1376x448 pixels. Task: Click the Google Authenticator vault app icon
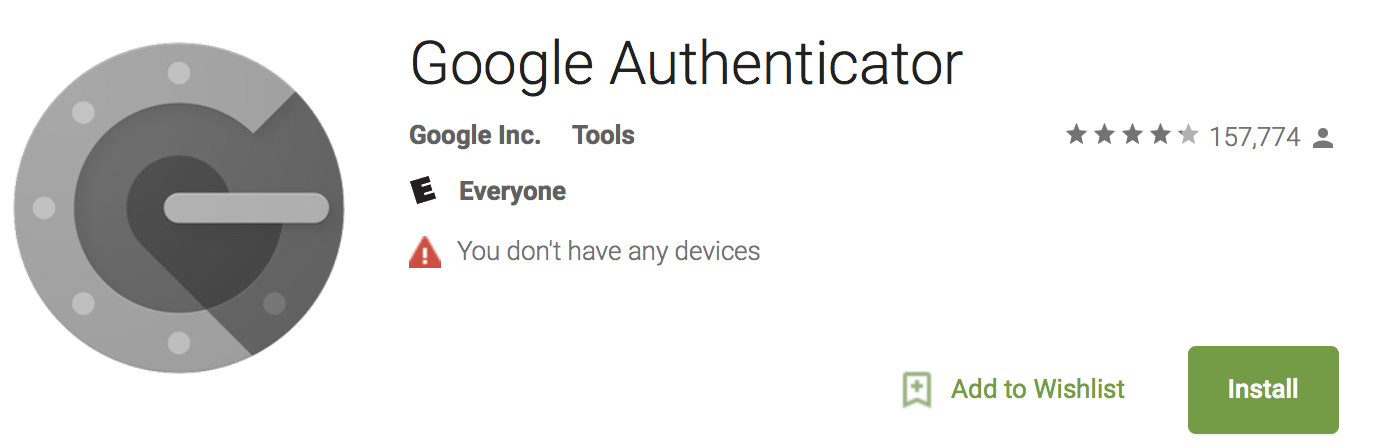pyautogui.click(x=179, y=208)
